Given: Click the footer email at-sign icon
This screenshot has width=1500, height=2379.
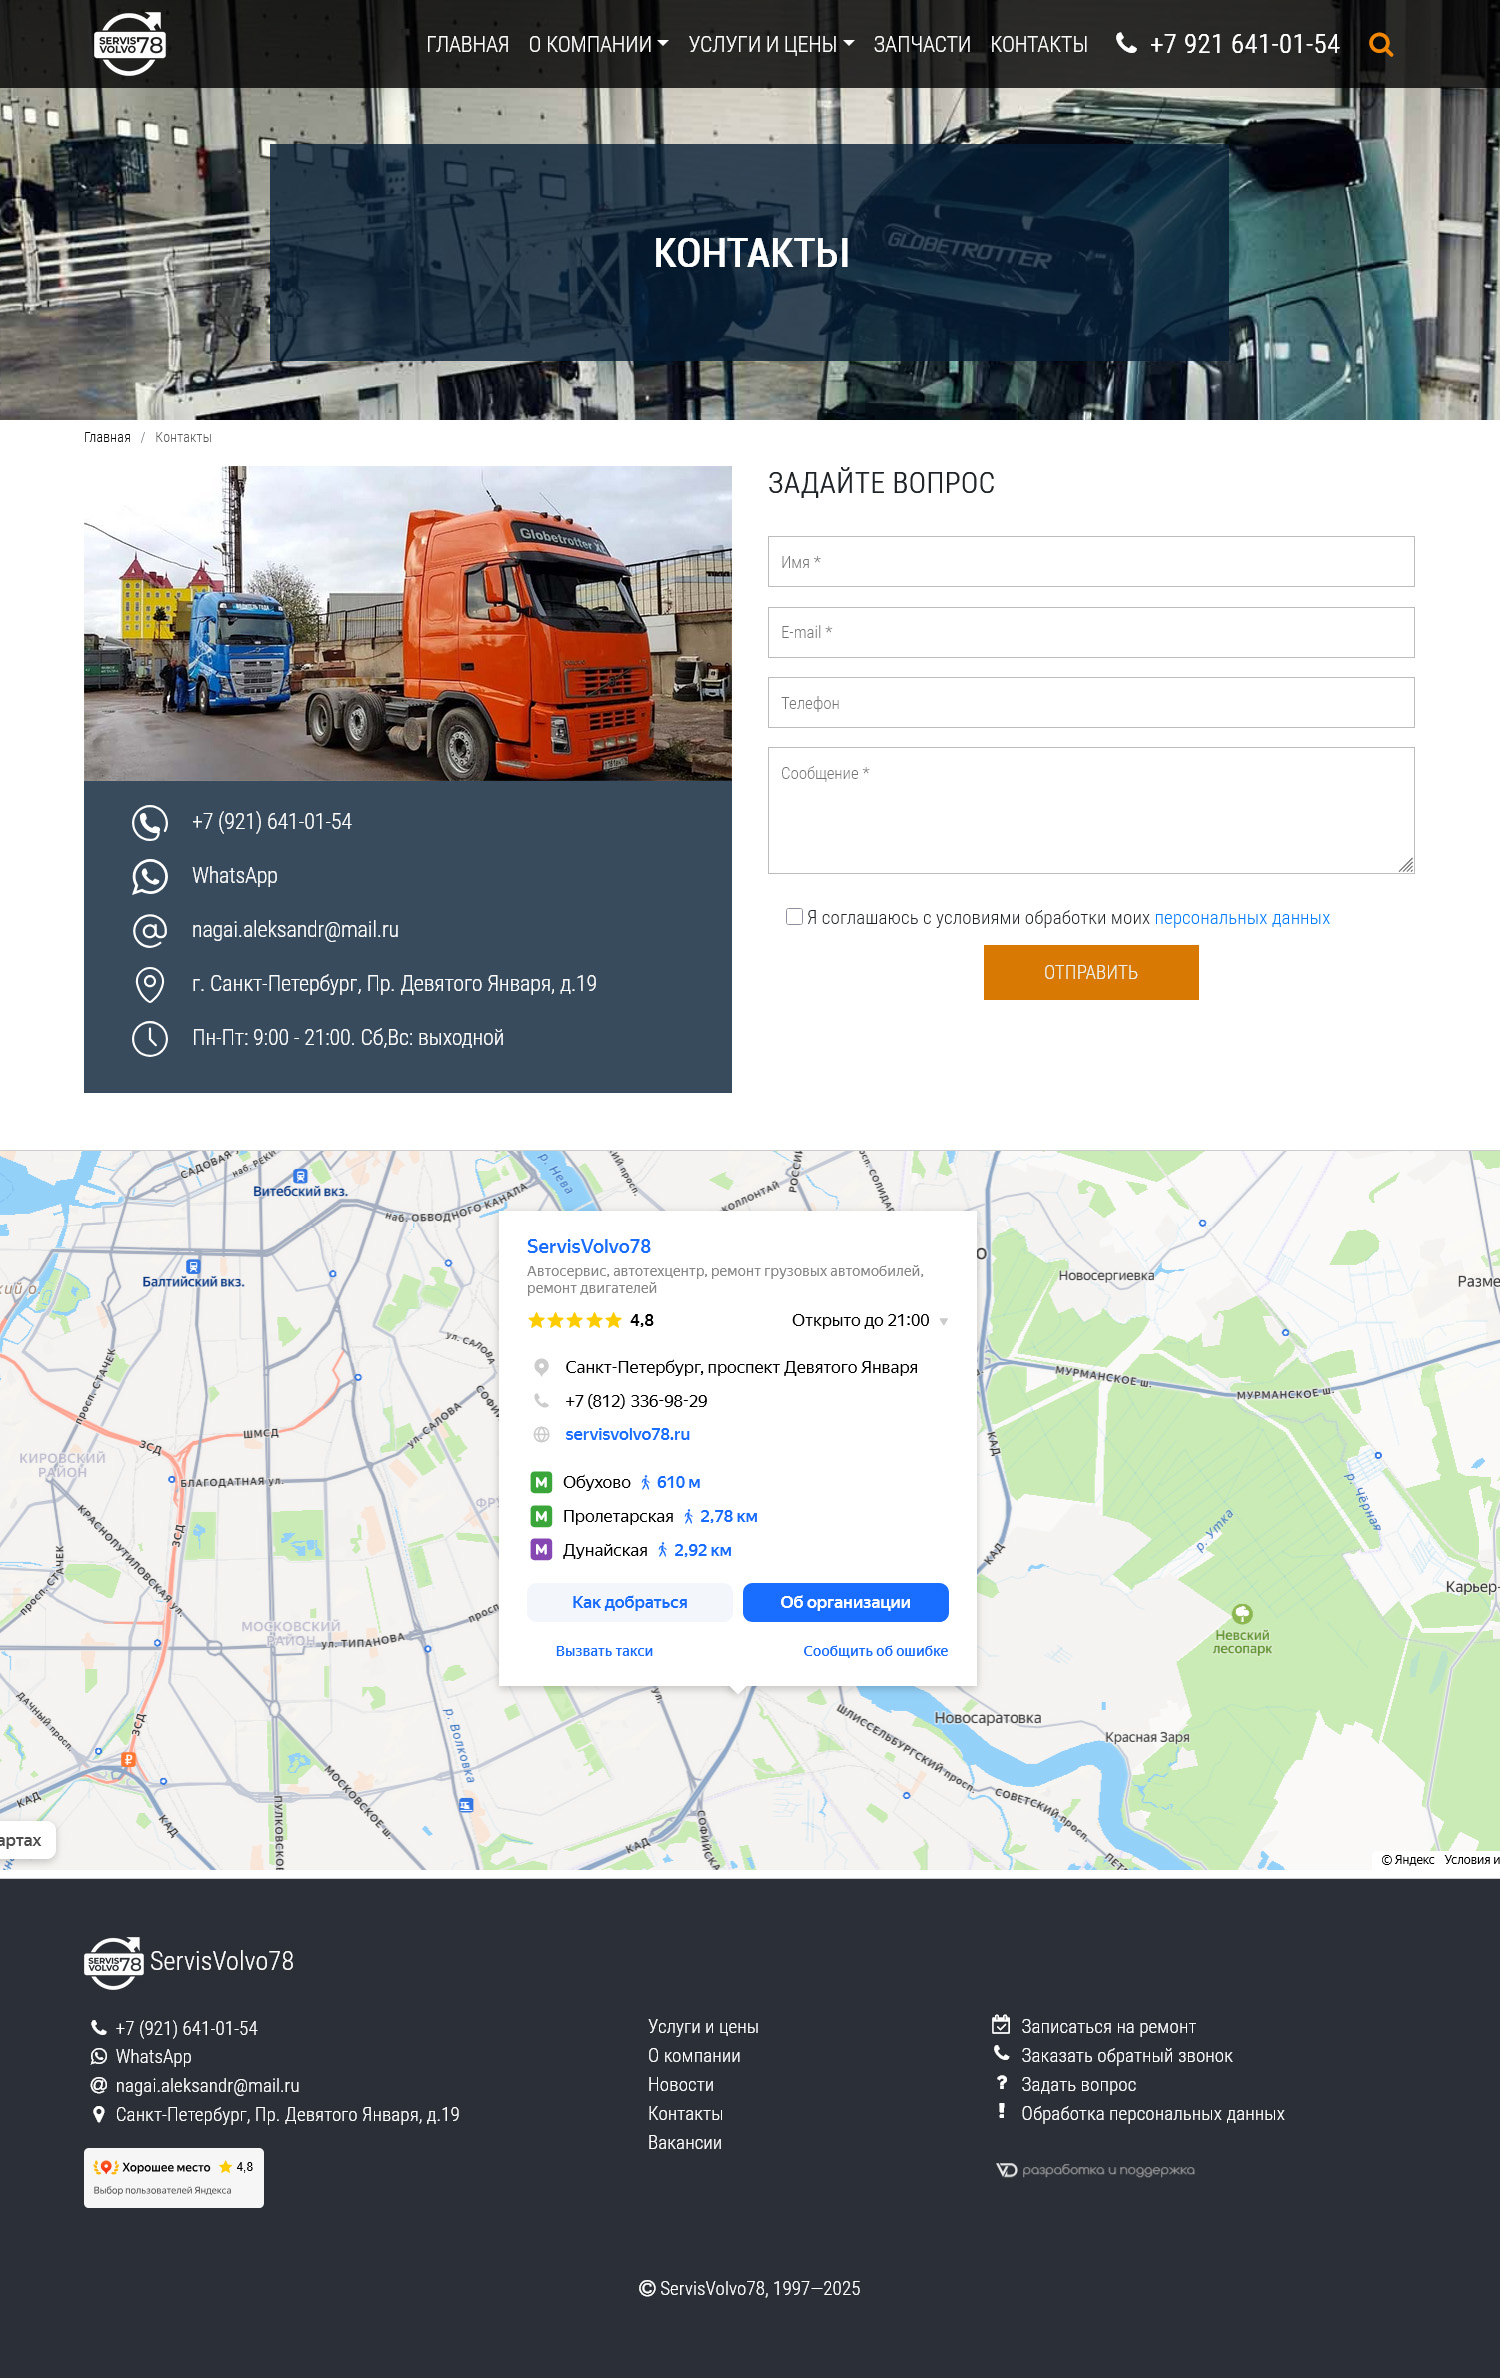Looking at the screenshot, I should [99, 2086].
